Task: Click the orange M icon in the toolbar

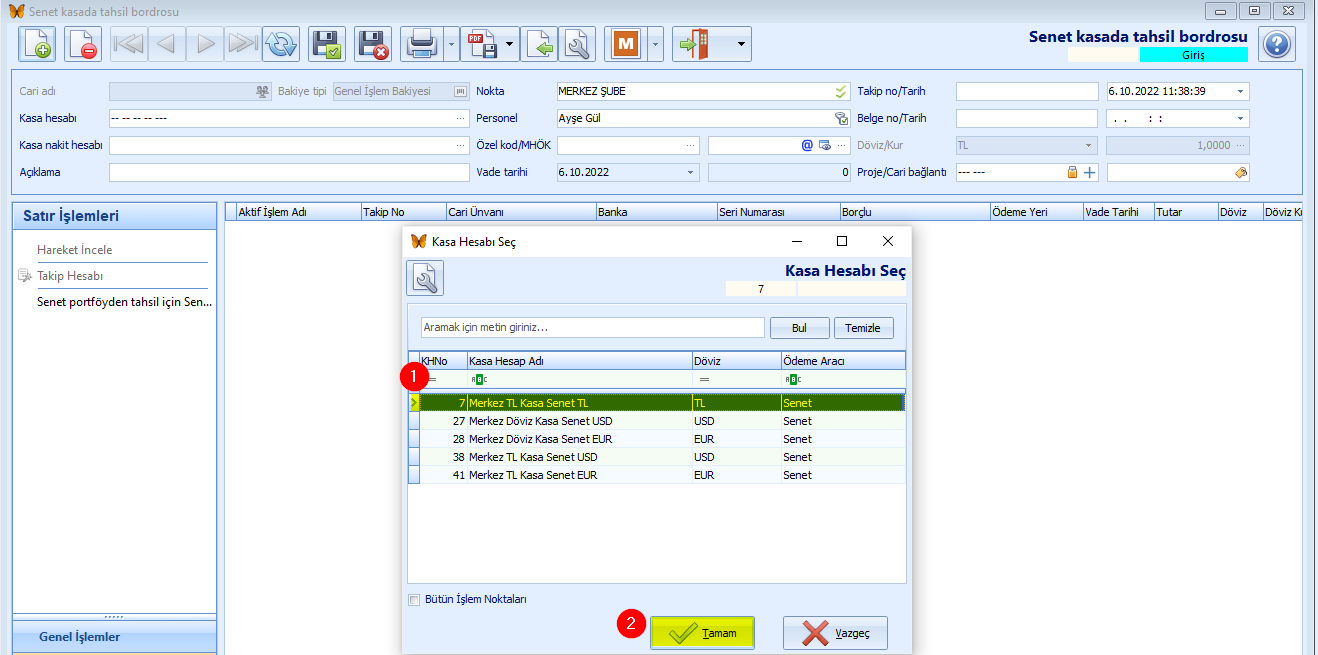Action: pos(626,44)
